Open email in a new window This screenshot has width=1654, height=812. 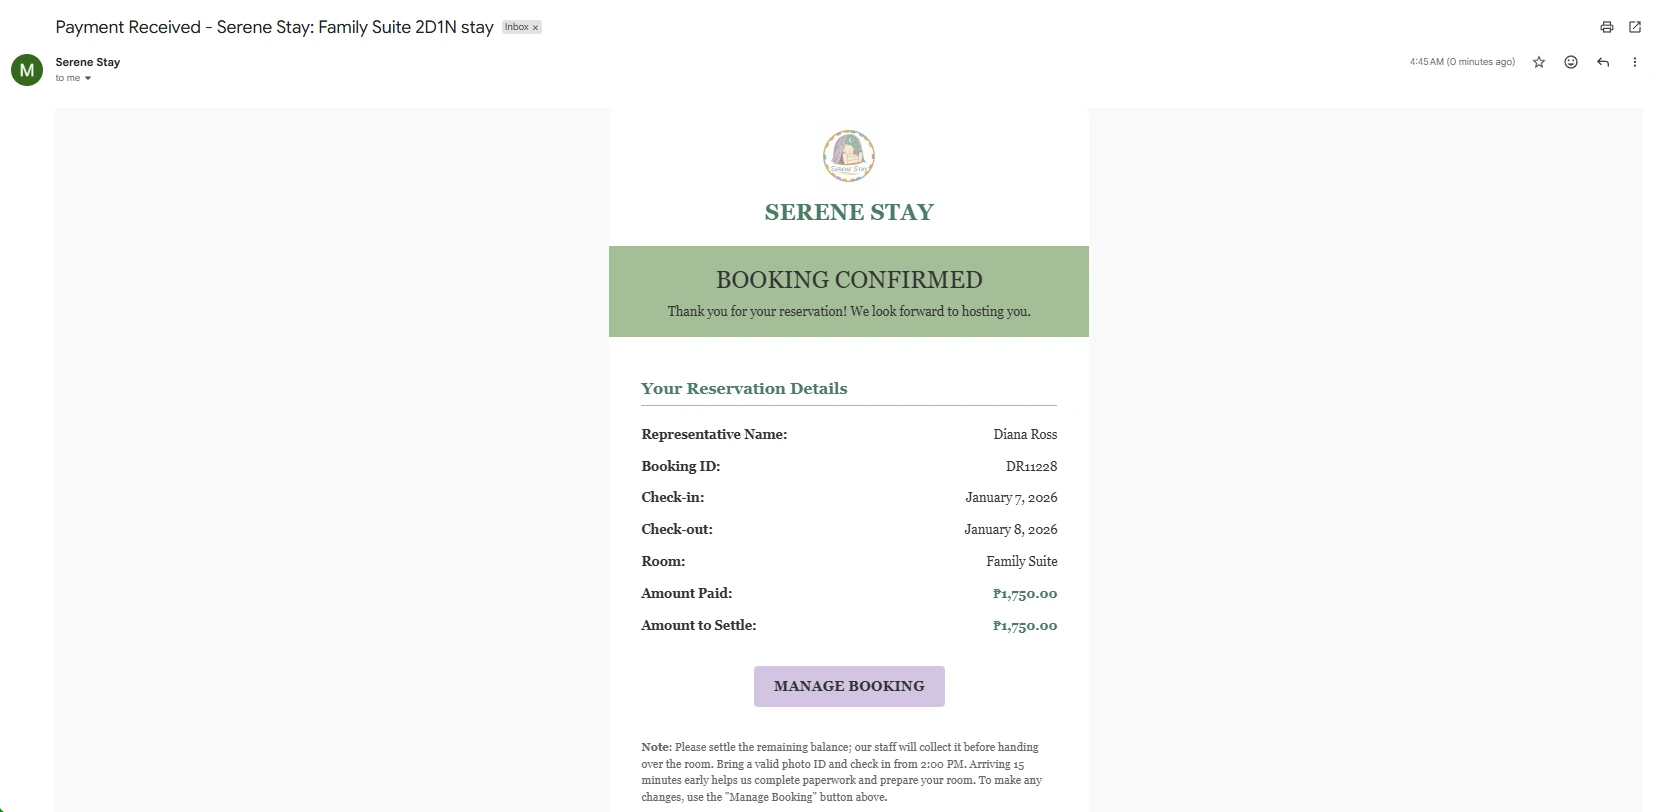click(x=1635, y=27)
